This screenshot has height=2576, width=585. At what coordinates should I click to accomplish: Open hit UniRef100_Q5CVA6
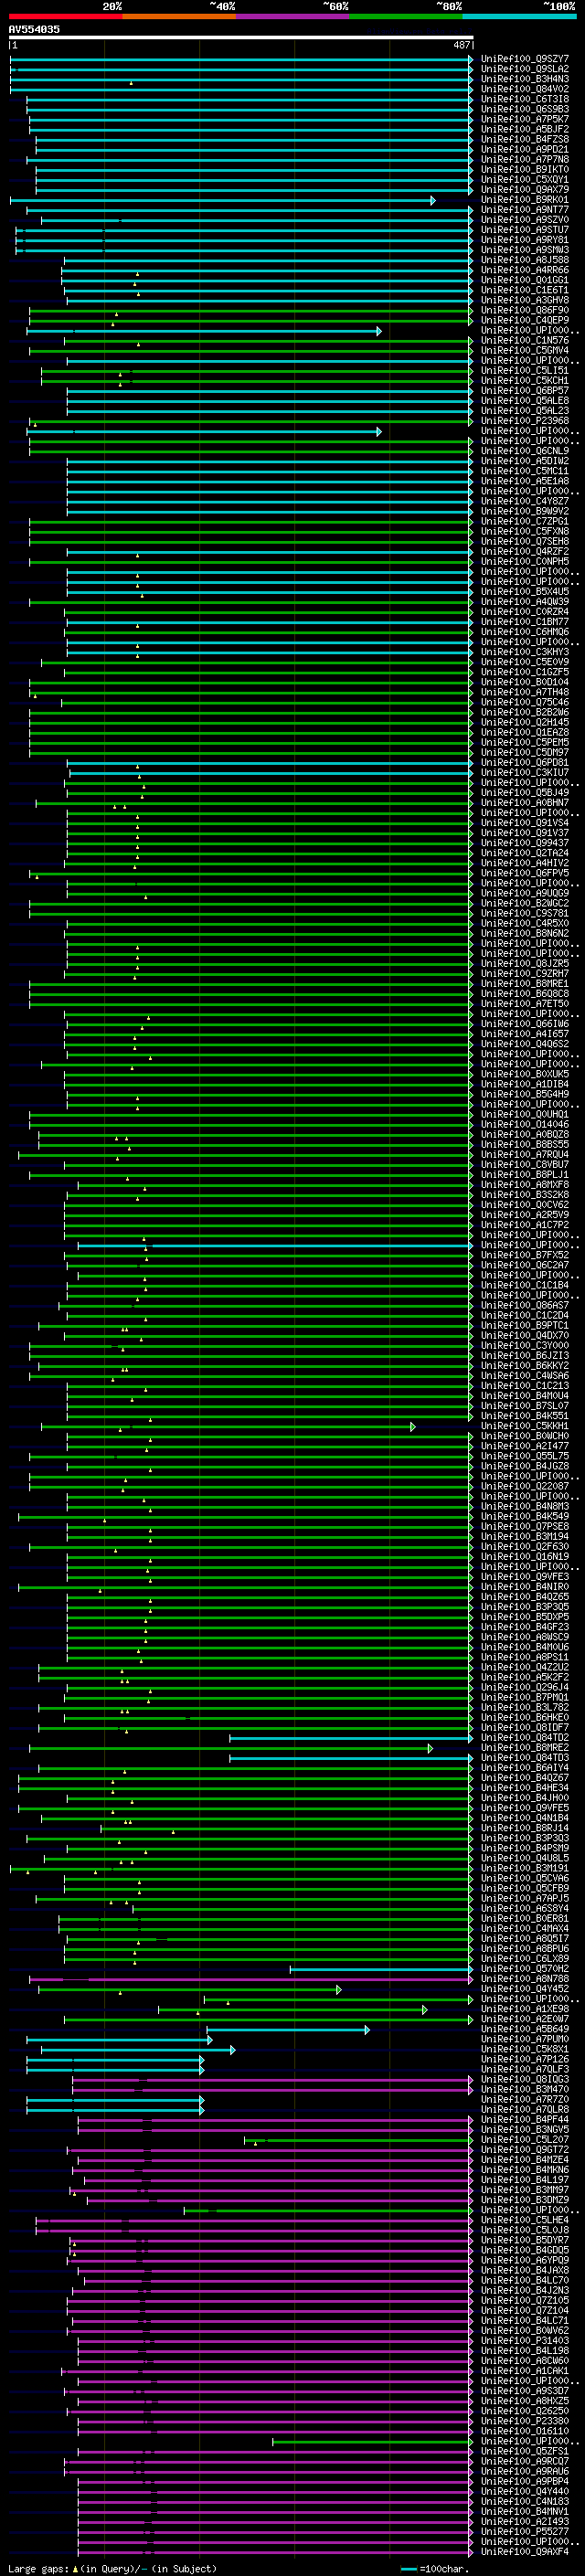click(x=525, y=1878)
